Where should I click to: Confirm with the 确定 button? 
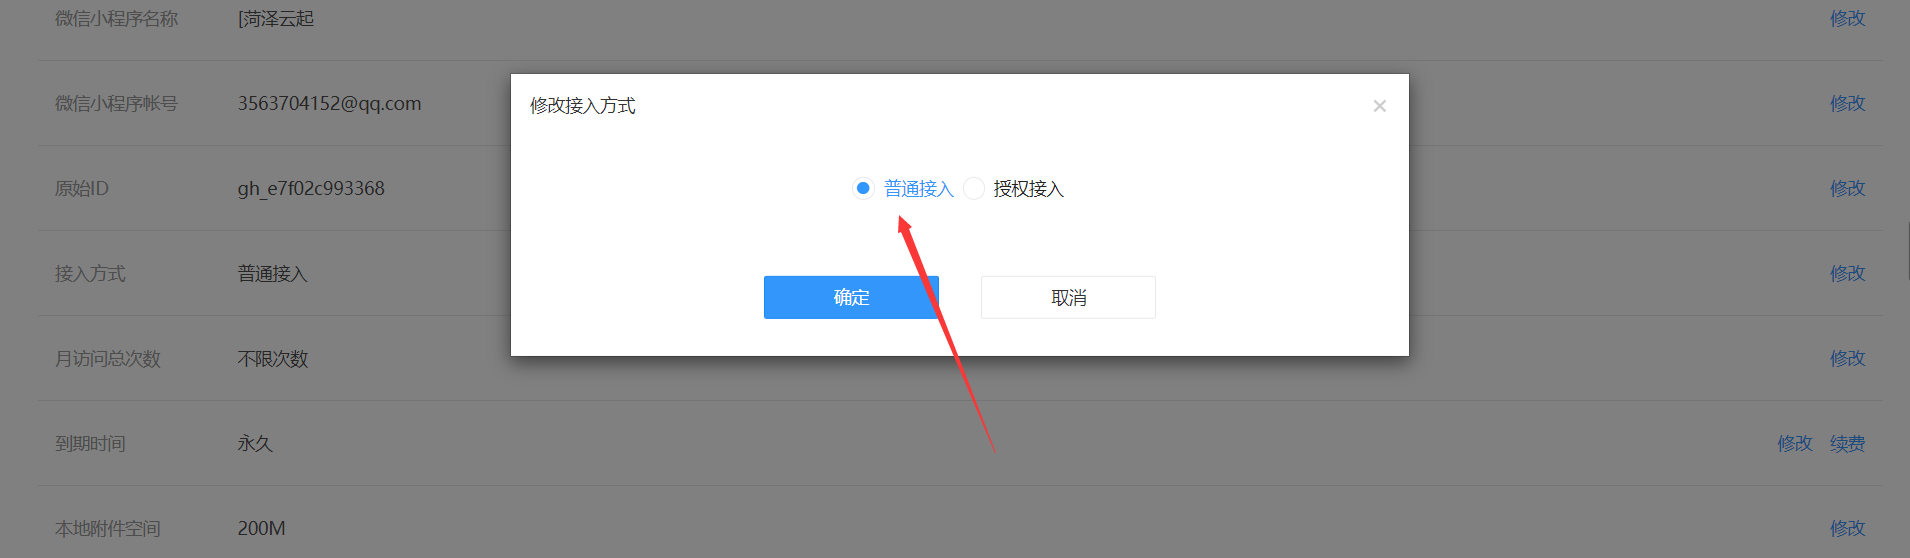[x=851, y=298]
